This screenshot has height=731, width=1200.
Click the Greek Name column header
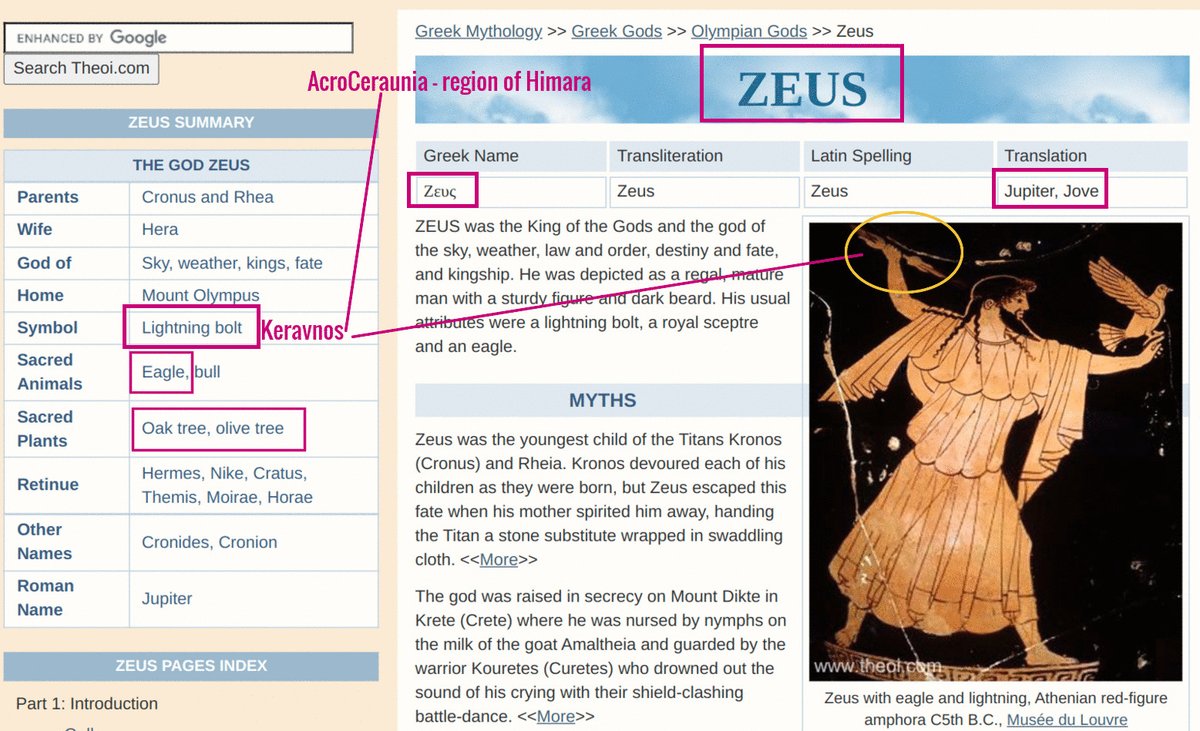click(x=511, y=156)
